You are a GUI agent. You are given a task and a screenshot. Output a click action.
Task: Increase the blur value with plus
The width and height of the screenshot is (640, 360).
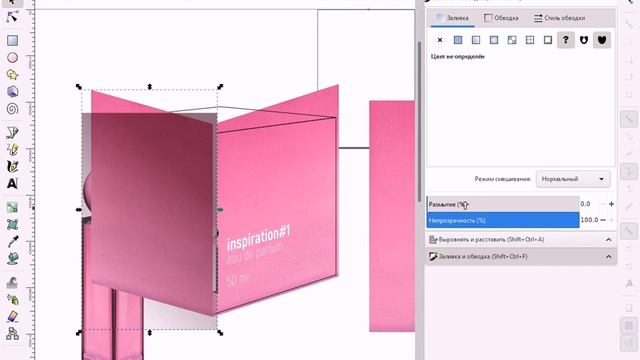(x=611, y=204)
